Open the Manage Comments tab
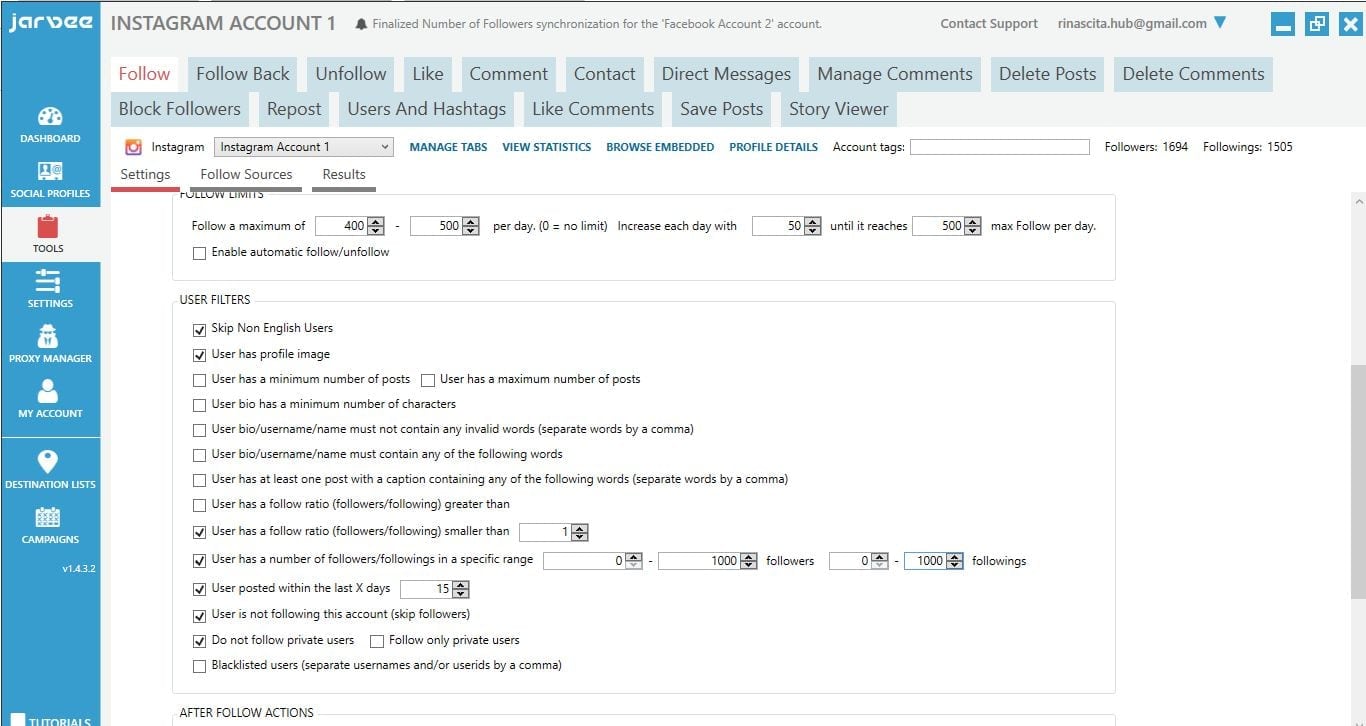The width and height of the screenshot is (1366, 726). point(895,74)
